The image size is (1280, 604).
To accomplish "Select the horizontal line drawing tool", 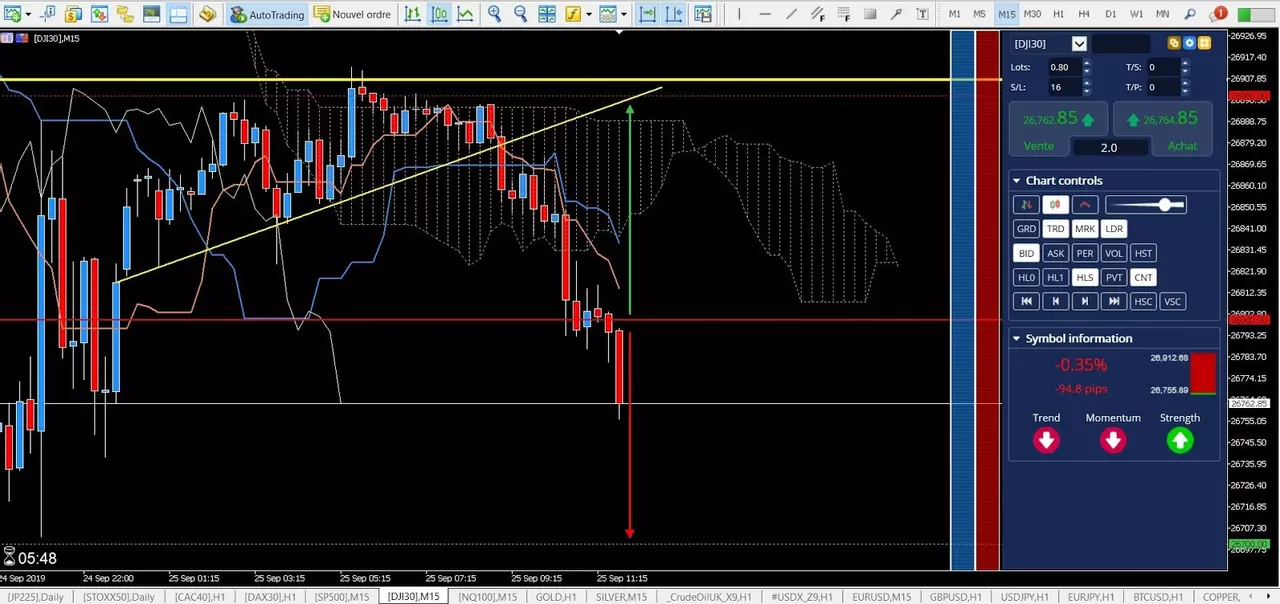I will pyautogui.click(x=765, y=14).
